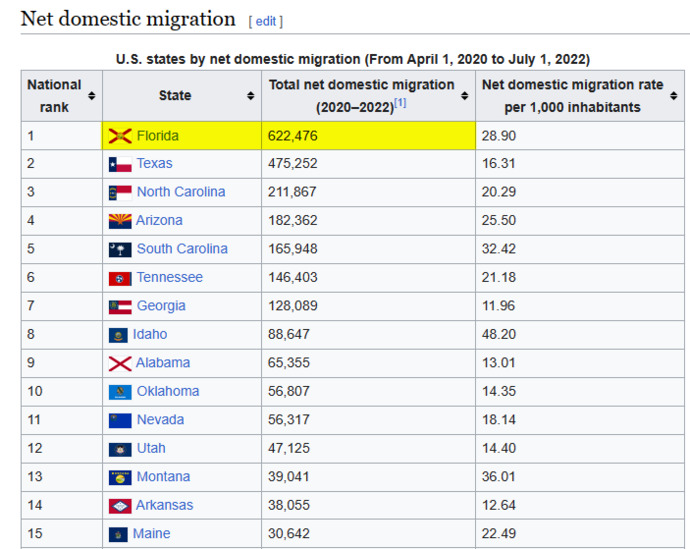The image size is (690, 549).
Task: Click the Arkansas flag icon
Action: [120, 506]
